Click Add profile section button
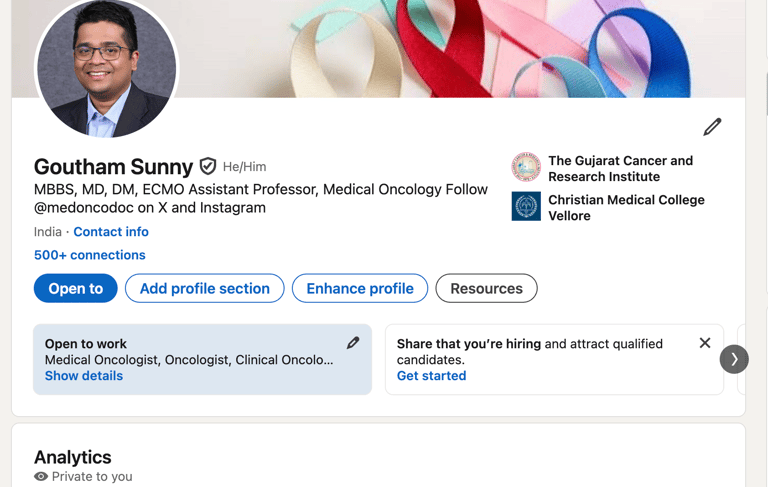 click(x=205, y=288)
